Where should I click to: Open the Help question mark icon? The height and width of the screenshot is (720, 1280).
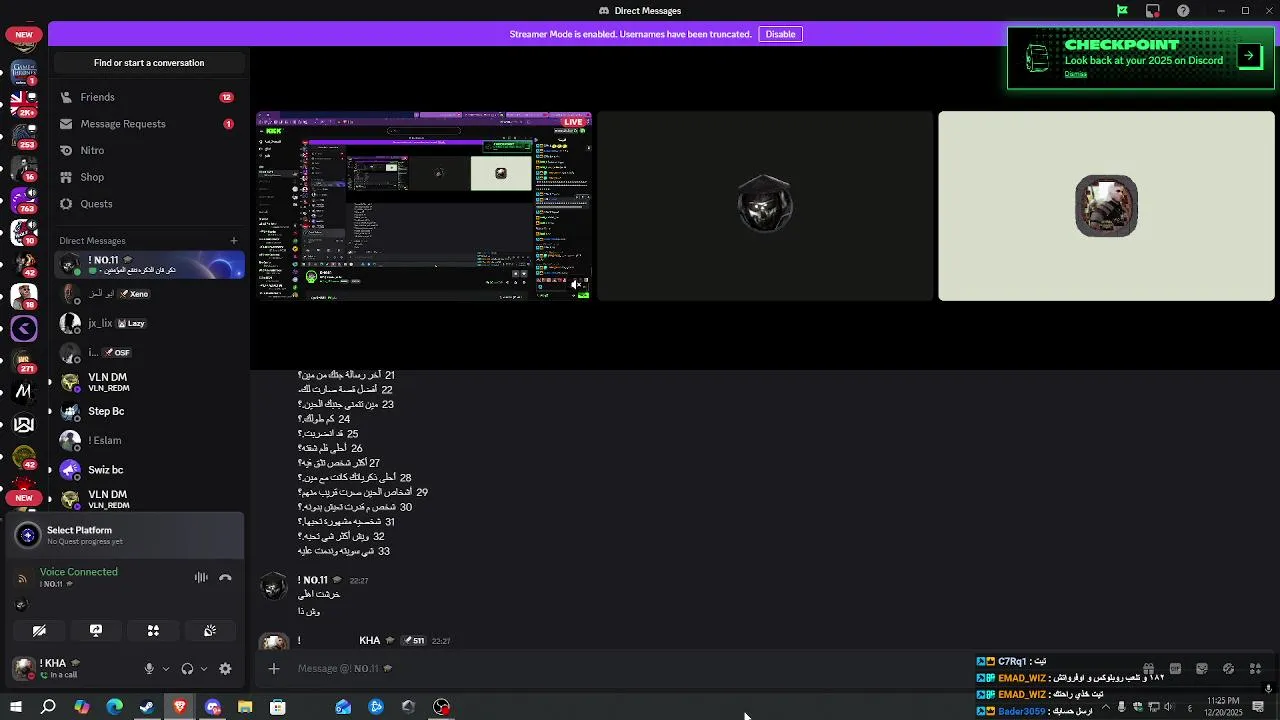click(1184, 11)
